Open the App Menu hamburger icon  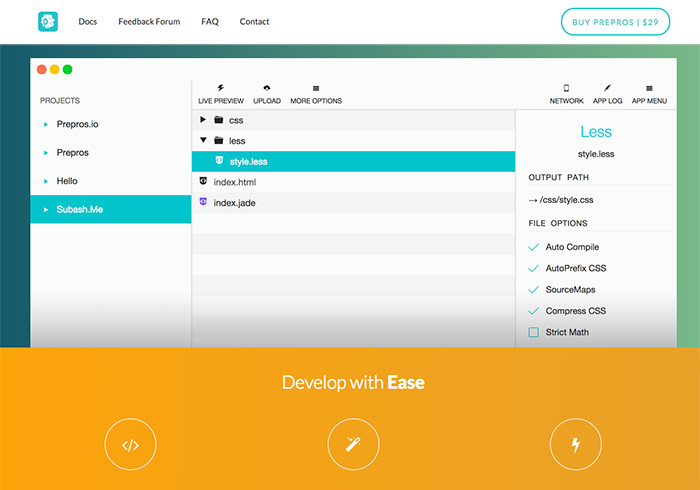[x=649, y=89]
